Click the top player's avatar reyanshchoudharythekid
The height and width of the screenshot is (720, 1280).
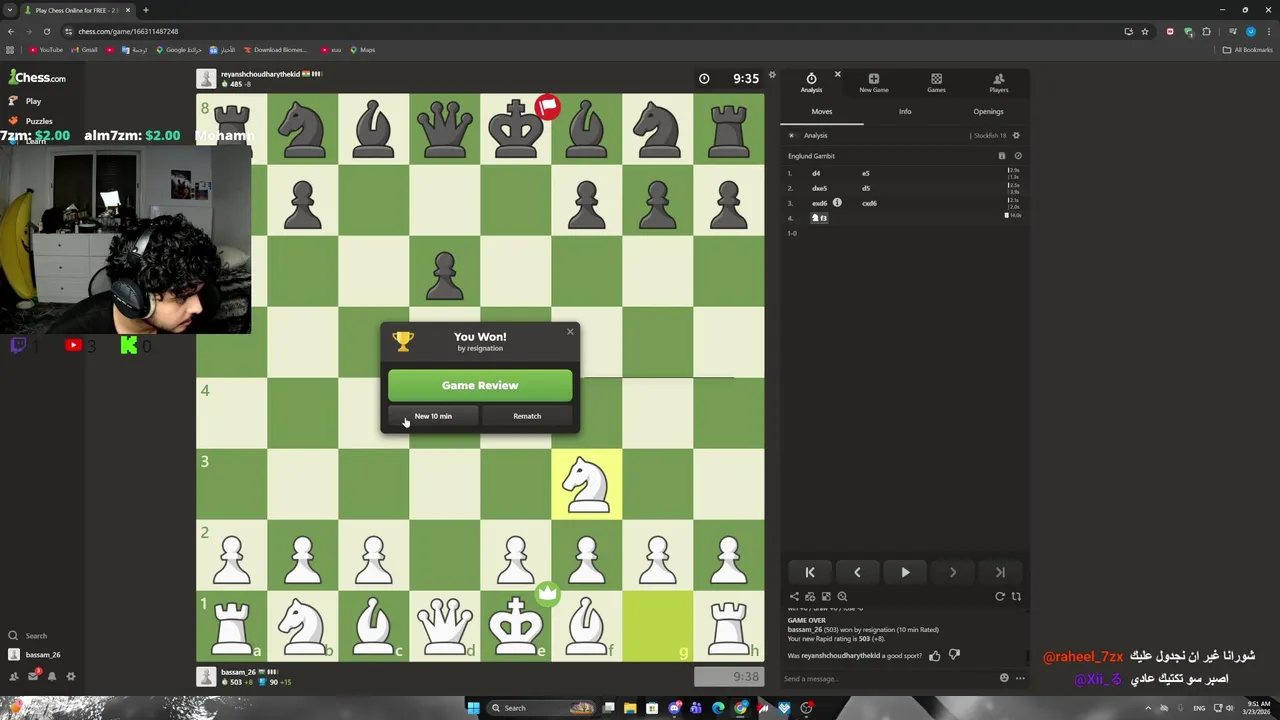pos(206,79)
